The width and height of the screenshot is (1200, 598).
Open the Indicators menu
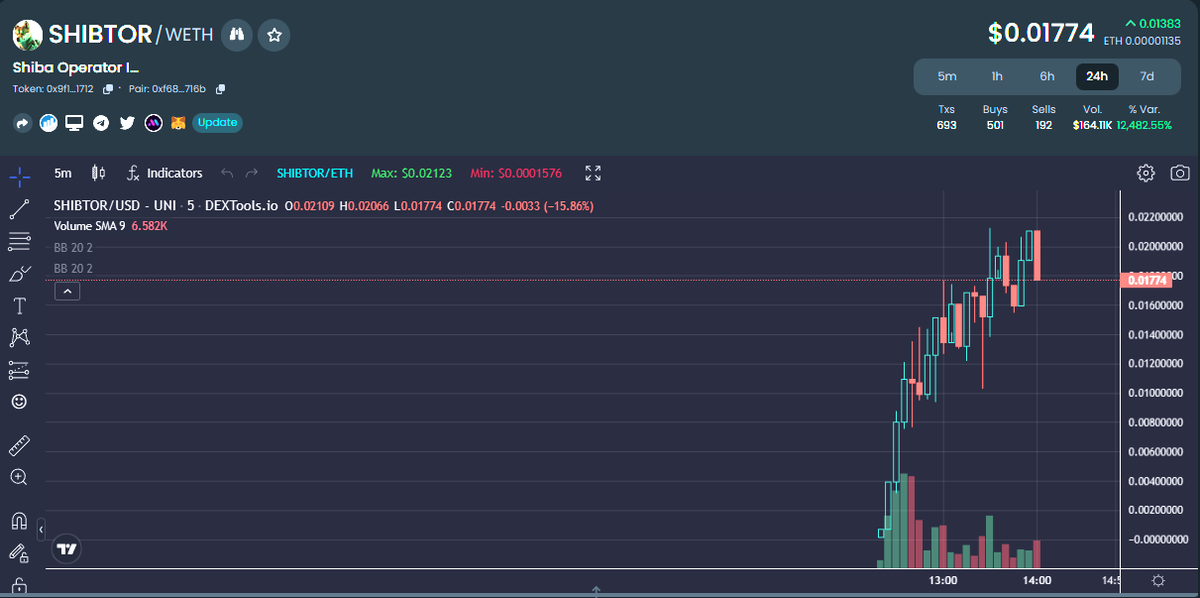pos(165,173)
